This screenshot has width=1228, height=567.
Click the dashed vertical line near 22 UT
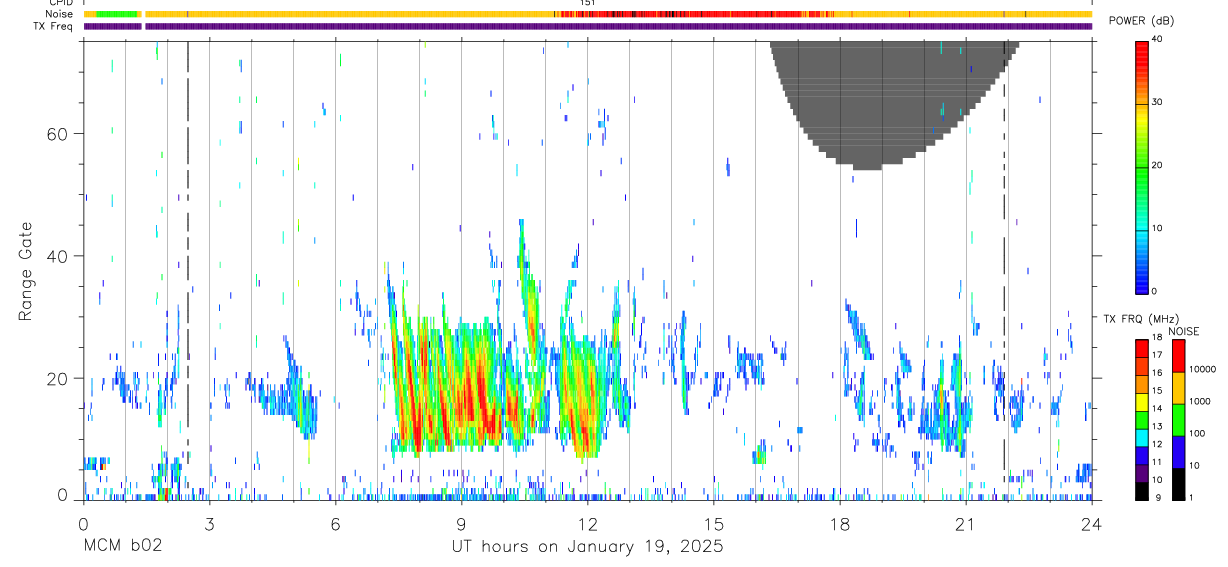[1005, 270]
